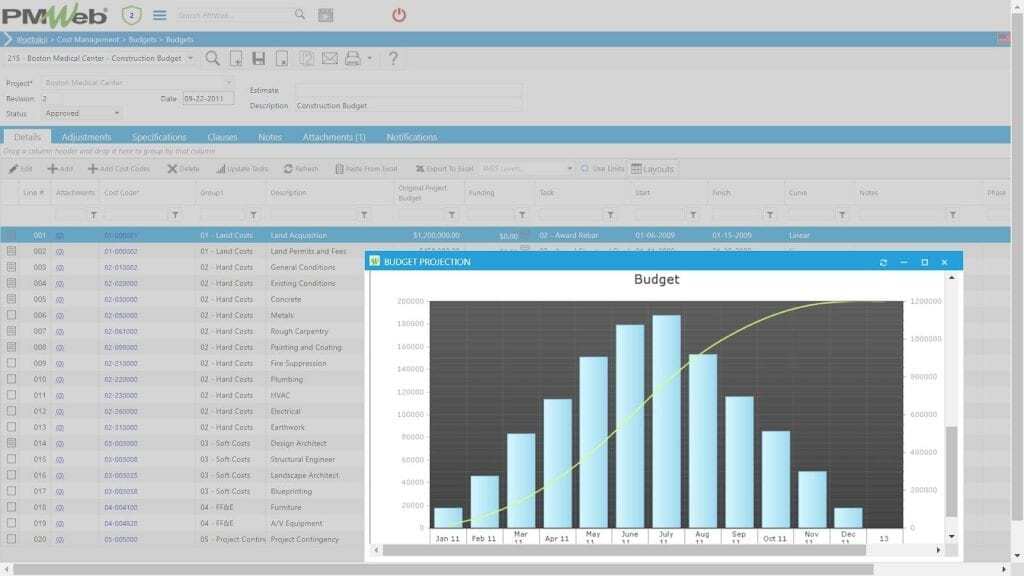
Task: Expand the Status dropdown showing Approved
Action: click(x=116, y=113)
